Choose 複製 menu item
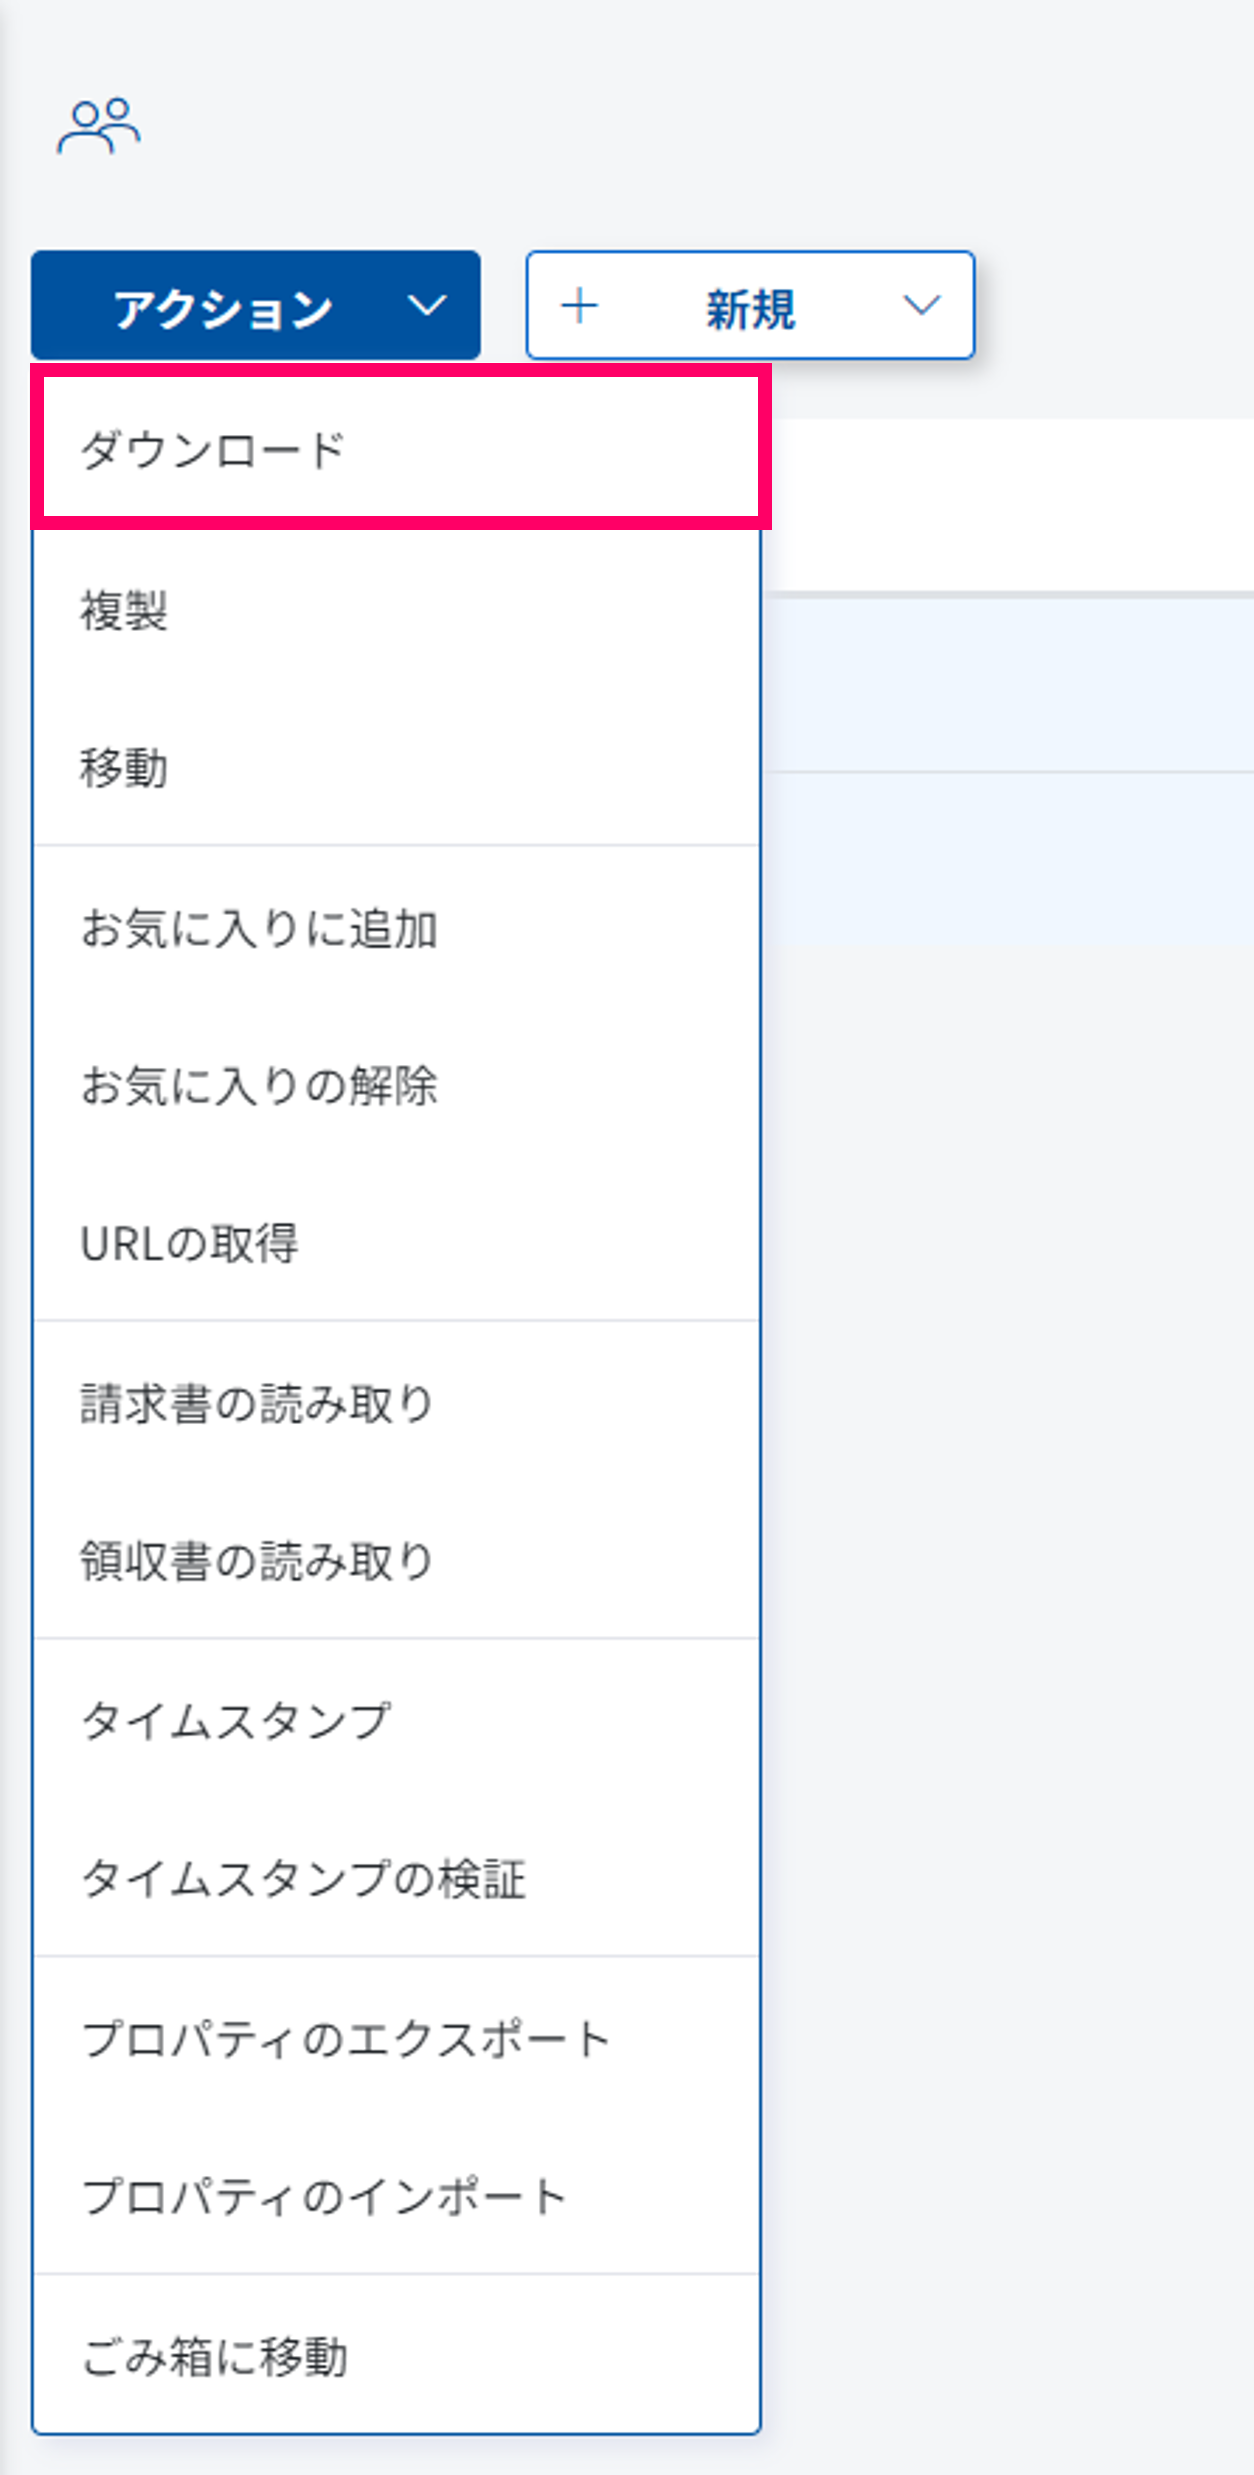The image size is (1254, 2475). [x=124, y=610]
